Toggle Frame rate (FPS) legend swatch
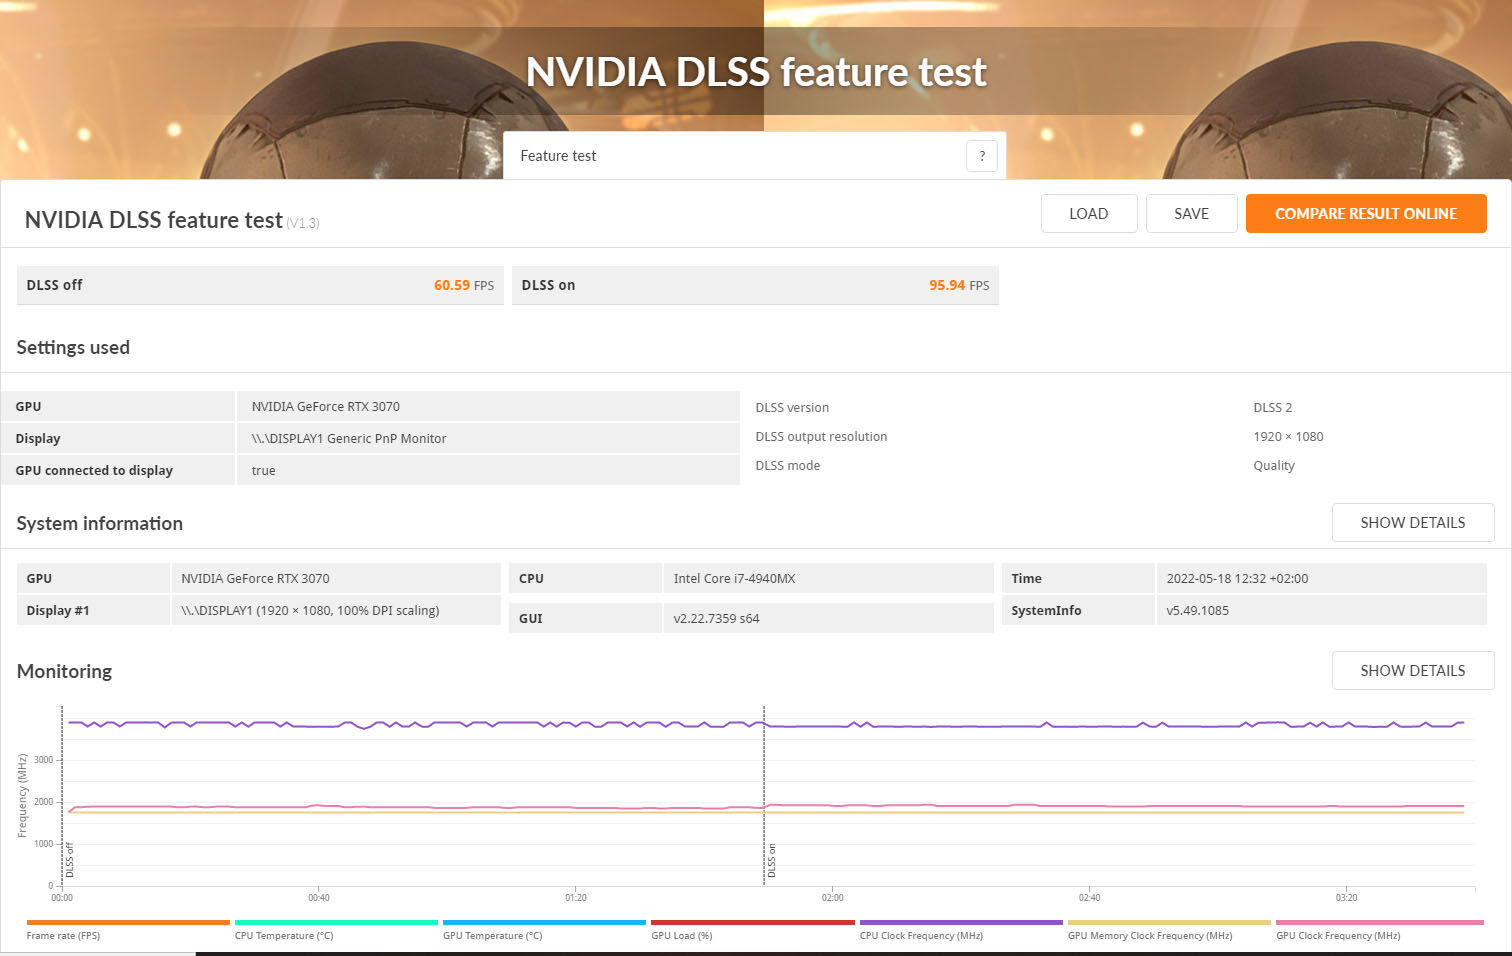The width and height of the screenshot is (1512, 956). 128,922
